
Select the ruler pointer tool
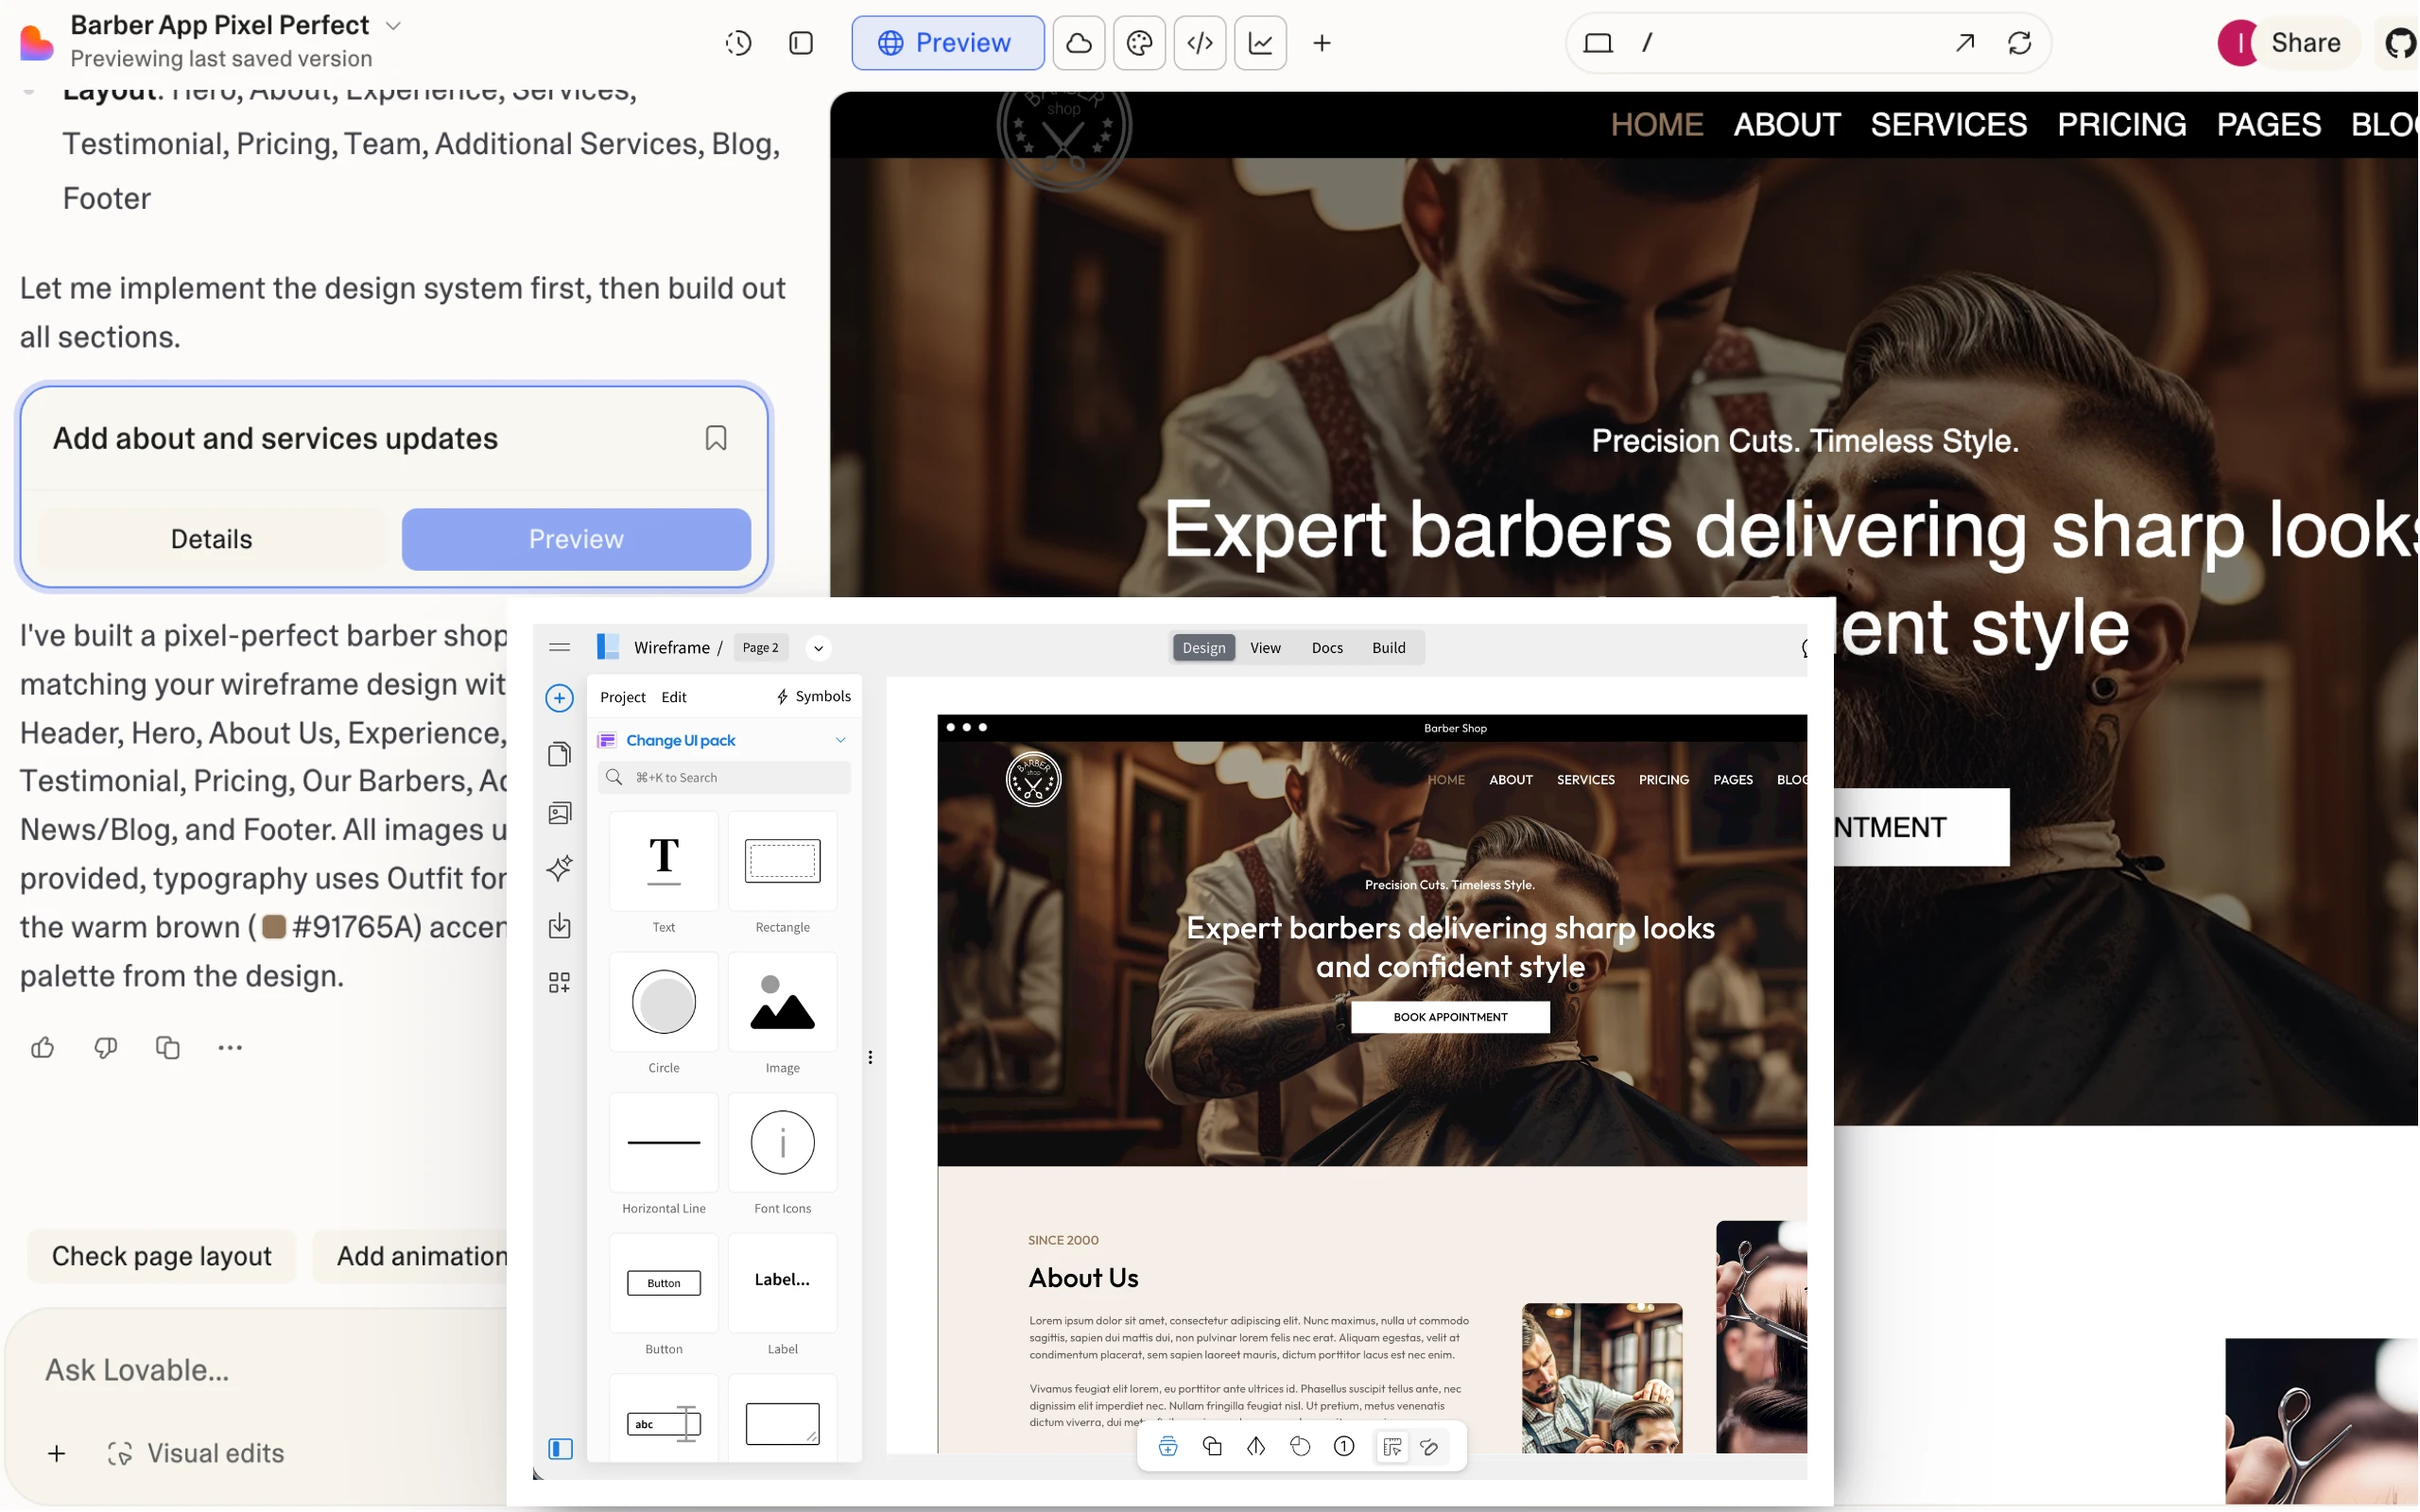pos(1391,1446)
